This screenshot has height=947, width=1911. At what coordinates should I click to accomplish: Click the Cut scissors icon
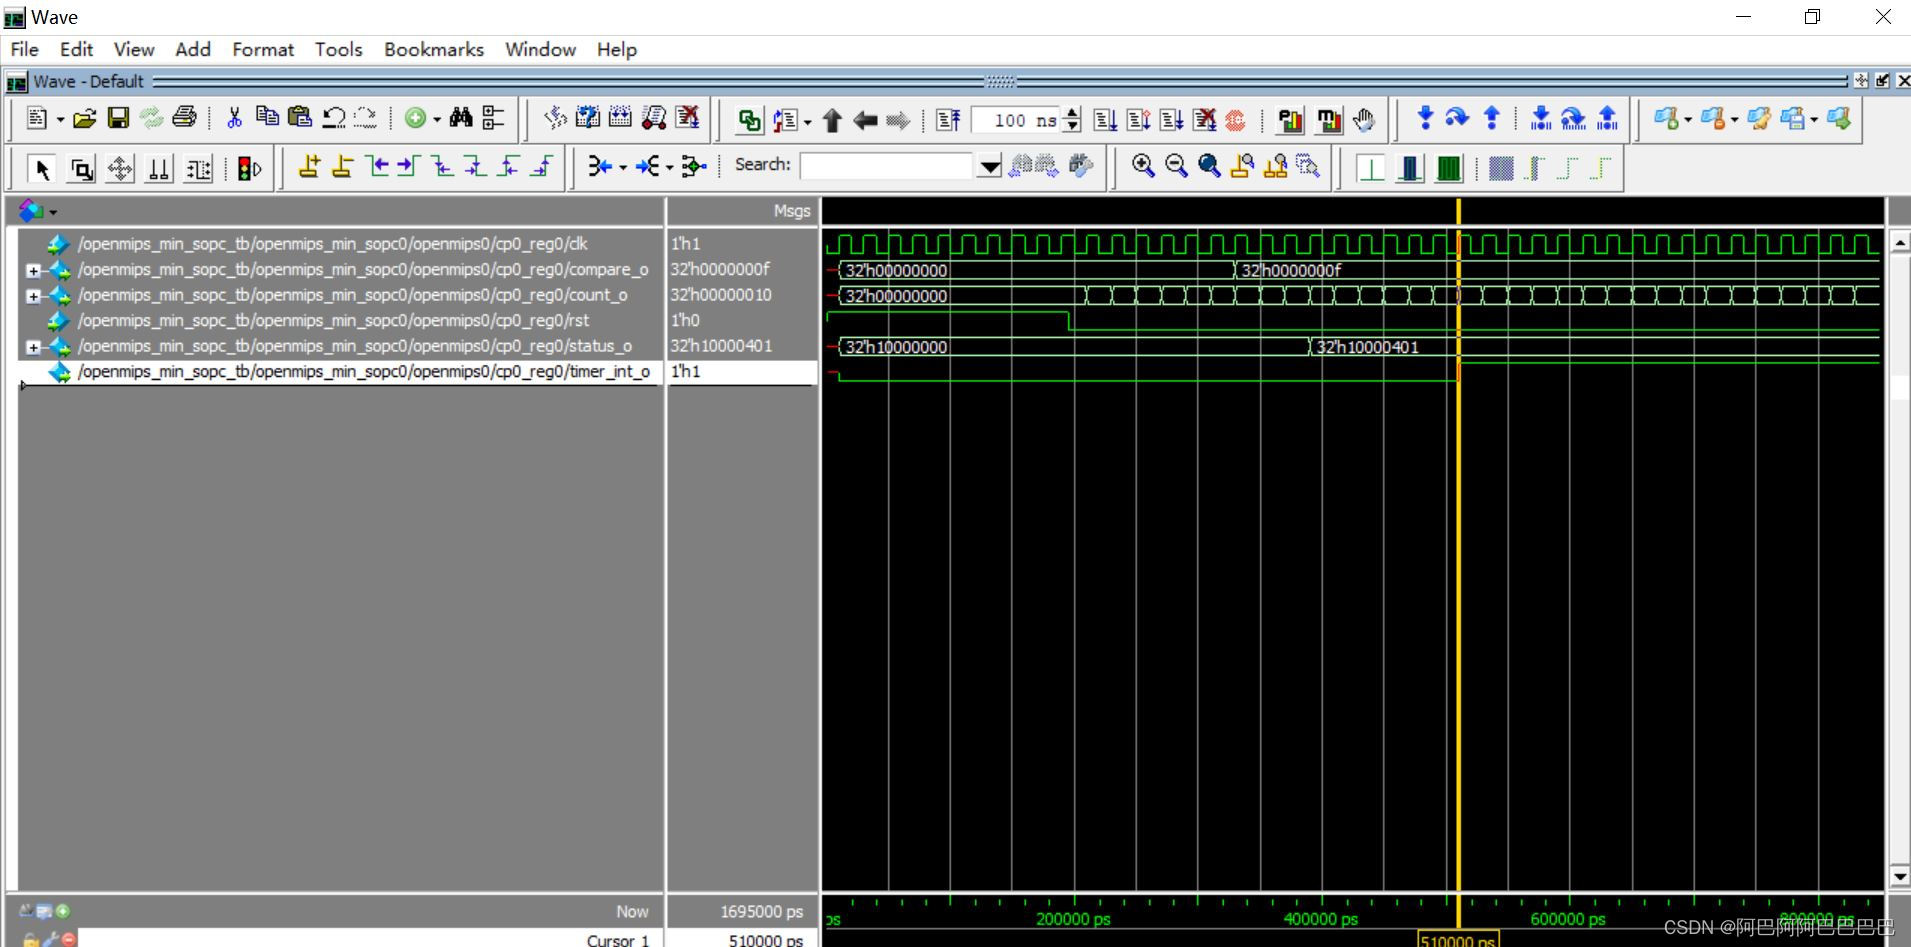coord(234,118)
